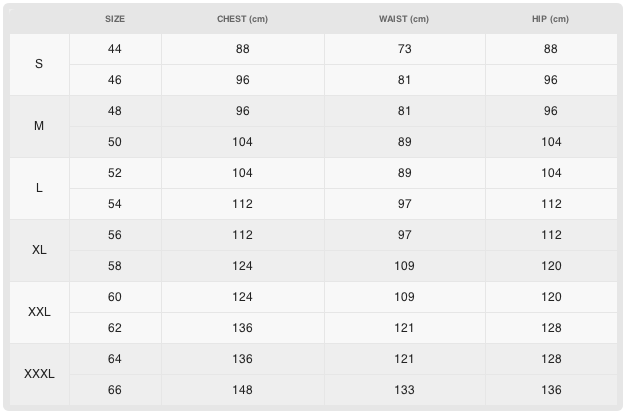
Task: Select the XL size label
Action: point(39,250)
